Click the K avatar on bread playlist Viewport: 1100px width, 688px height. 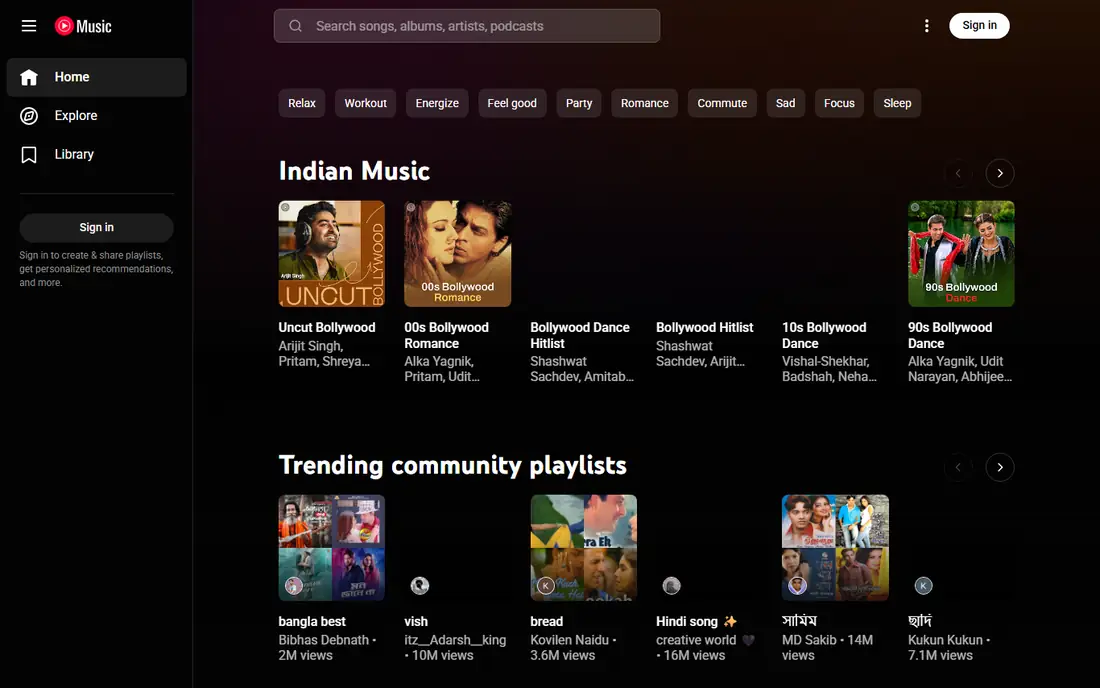(x=546, y=585)
